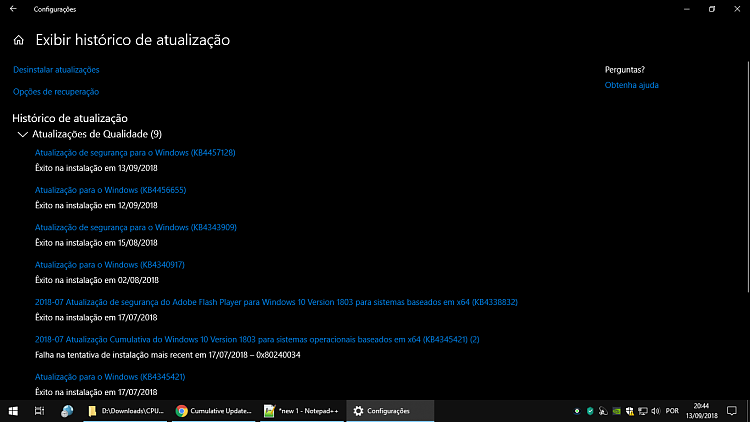Select text 'Êxito na instalação em 12/09/2018'

(x=96, y=205)
